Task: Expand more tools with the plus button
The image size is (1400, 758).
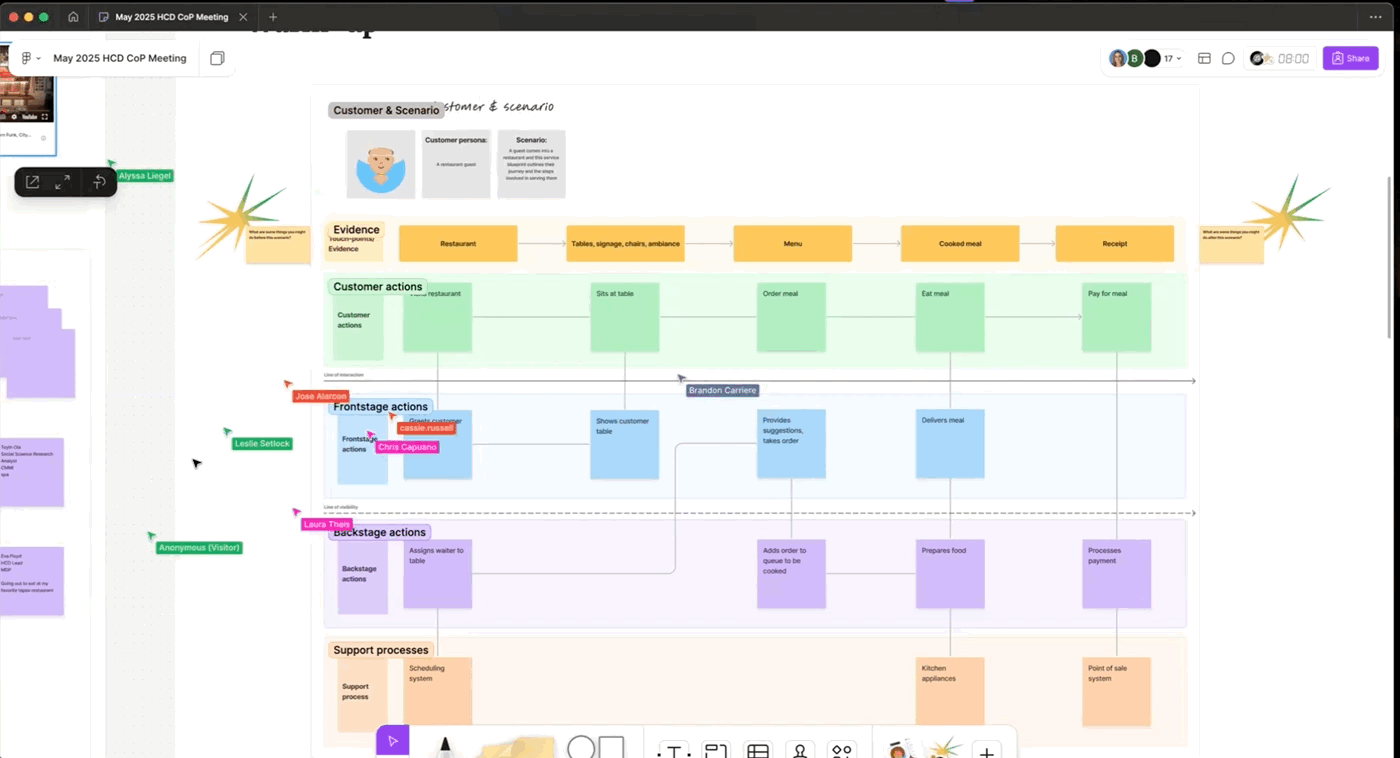Action: pyautogui.click(x=986, y=749)
